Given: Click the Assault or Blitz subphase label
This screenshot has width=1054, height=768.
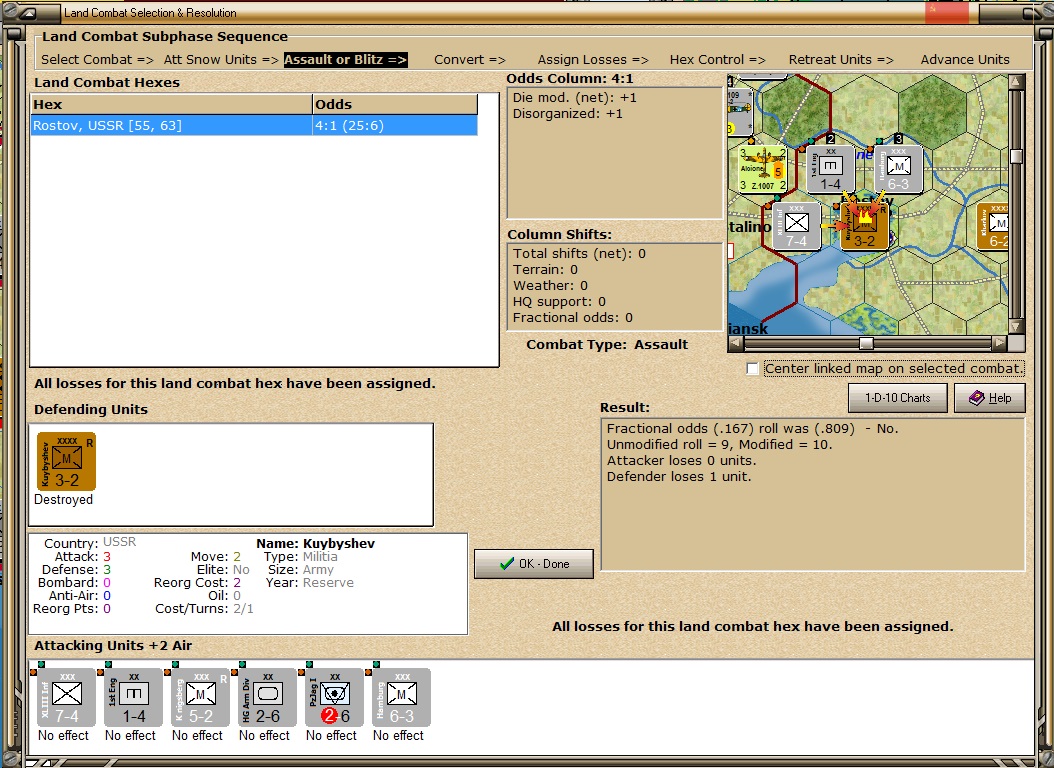Looking at the screenshot, I should pyautogui.click(x=346, y=59).
